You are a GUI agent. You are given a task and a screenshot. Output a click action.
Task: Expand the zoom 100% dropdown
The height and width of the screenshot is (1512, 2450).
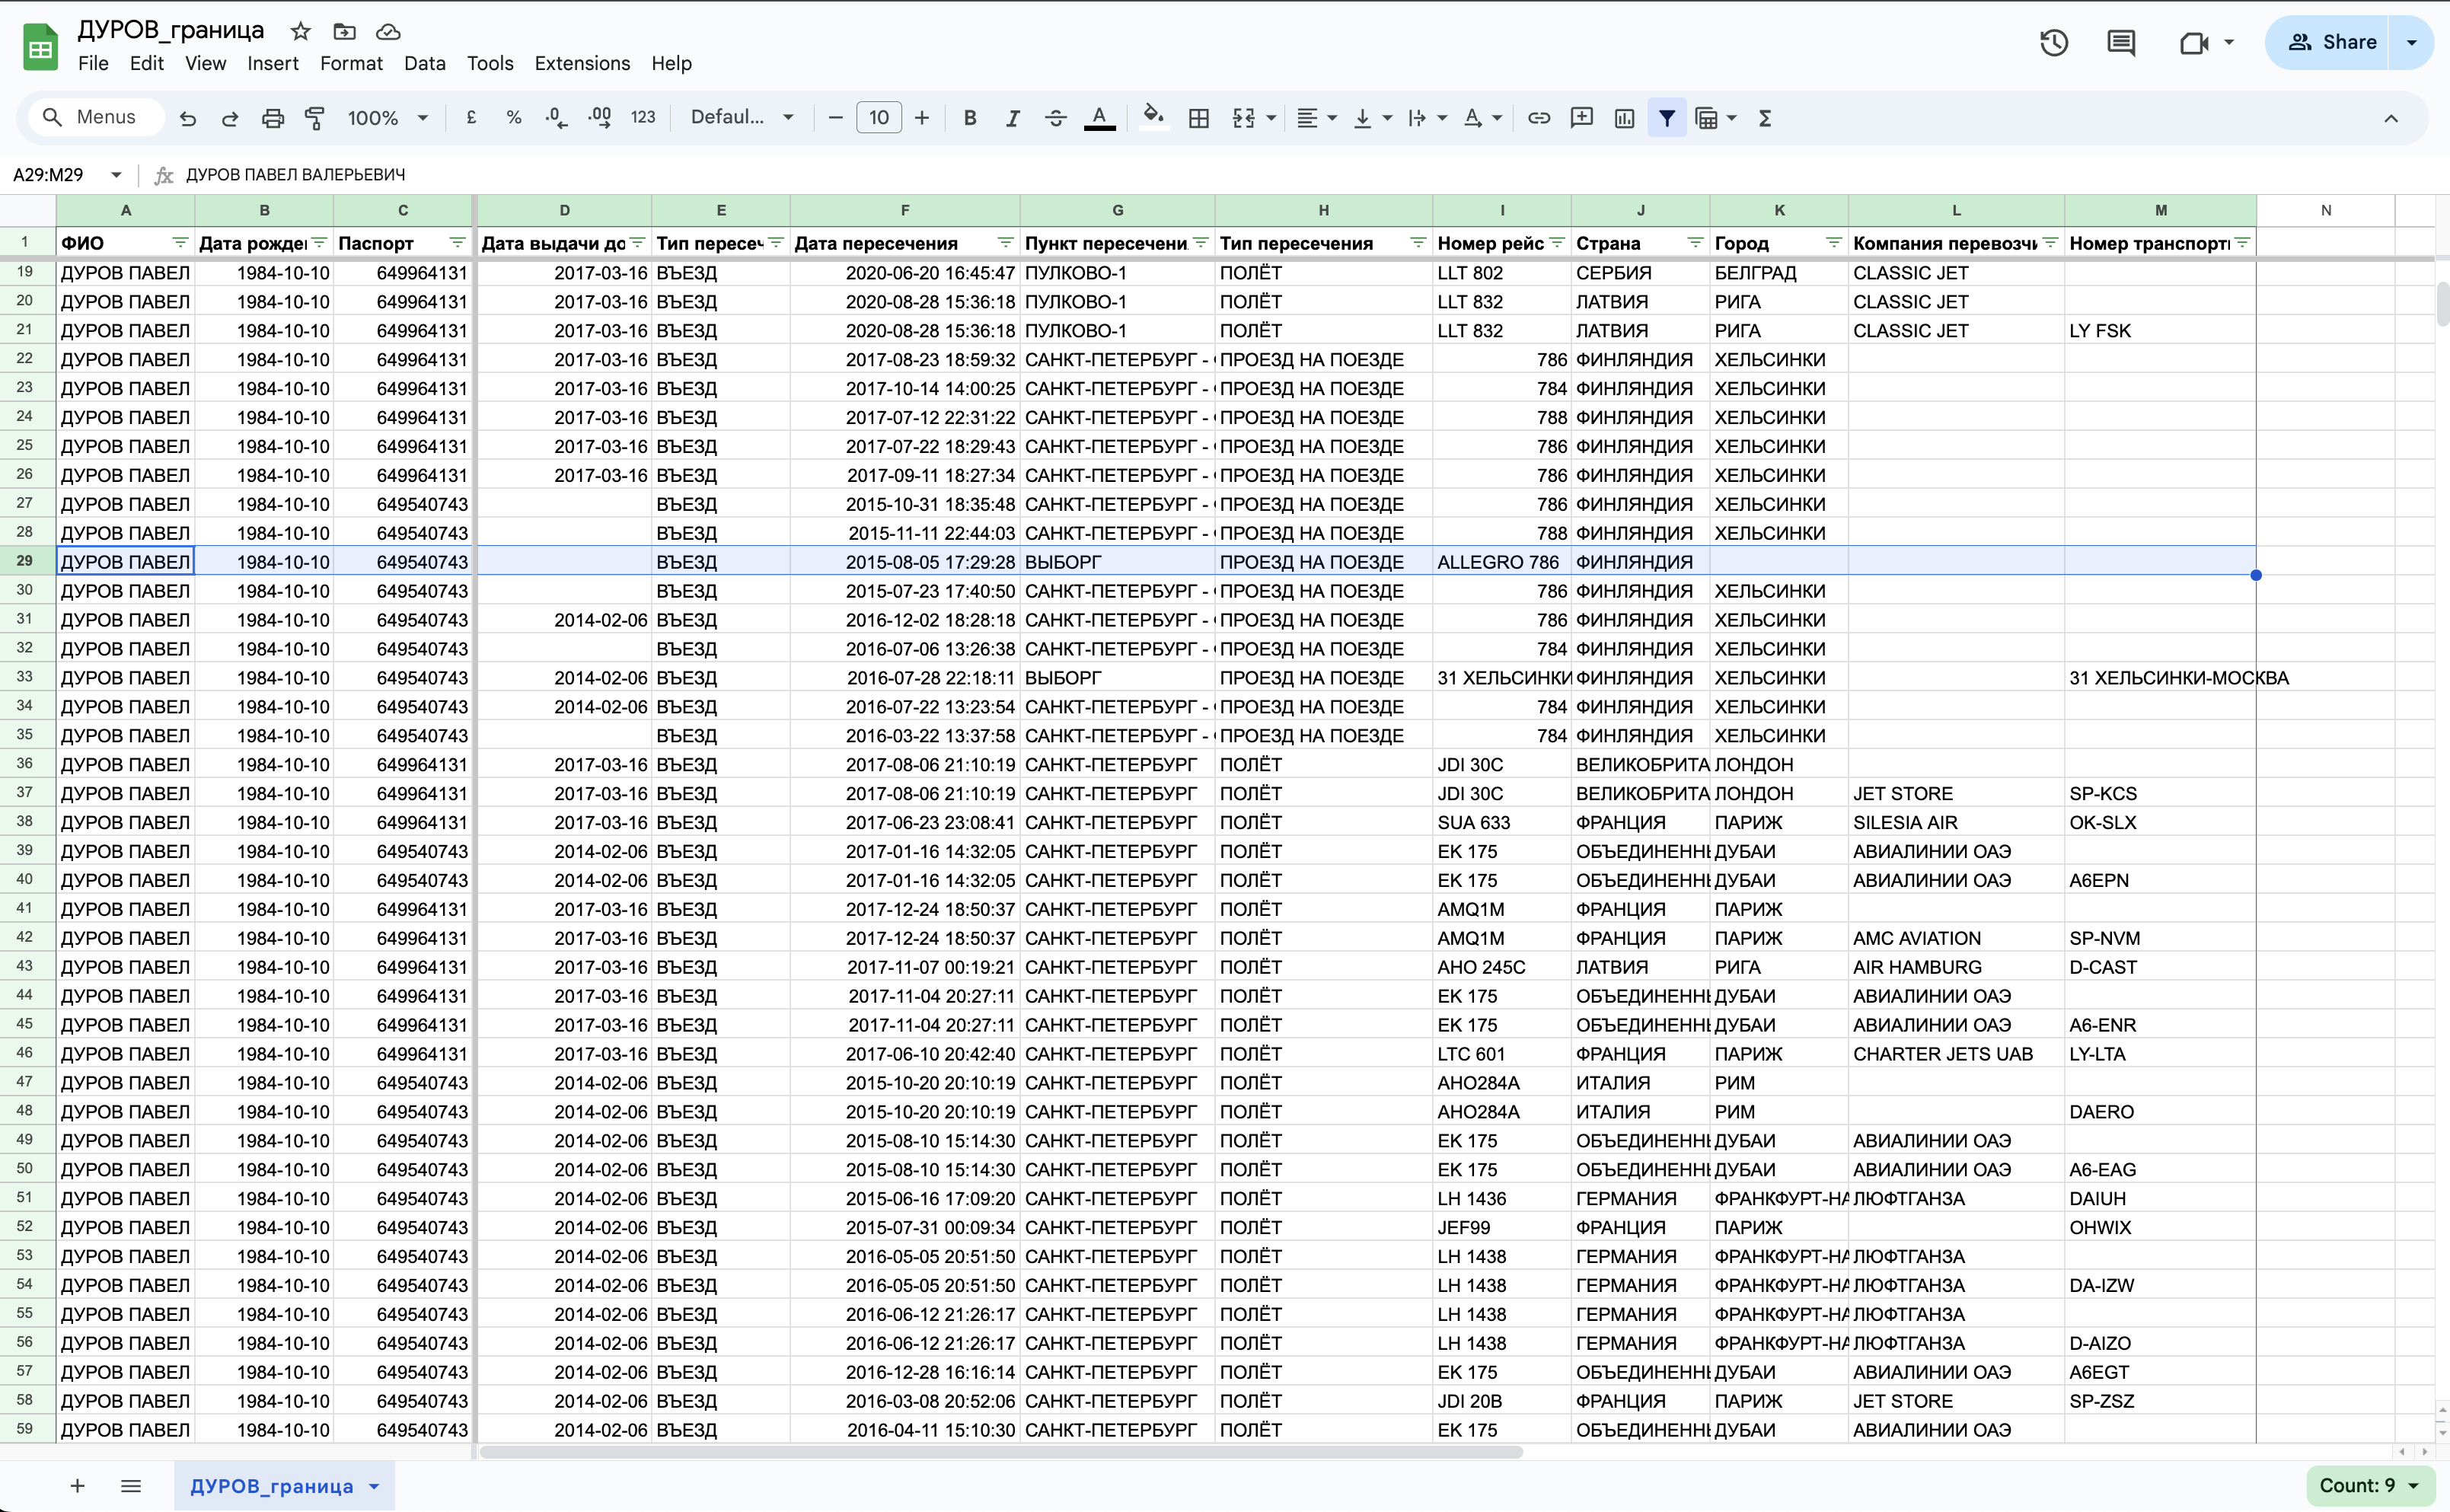click(388, 118)
